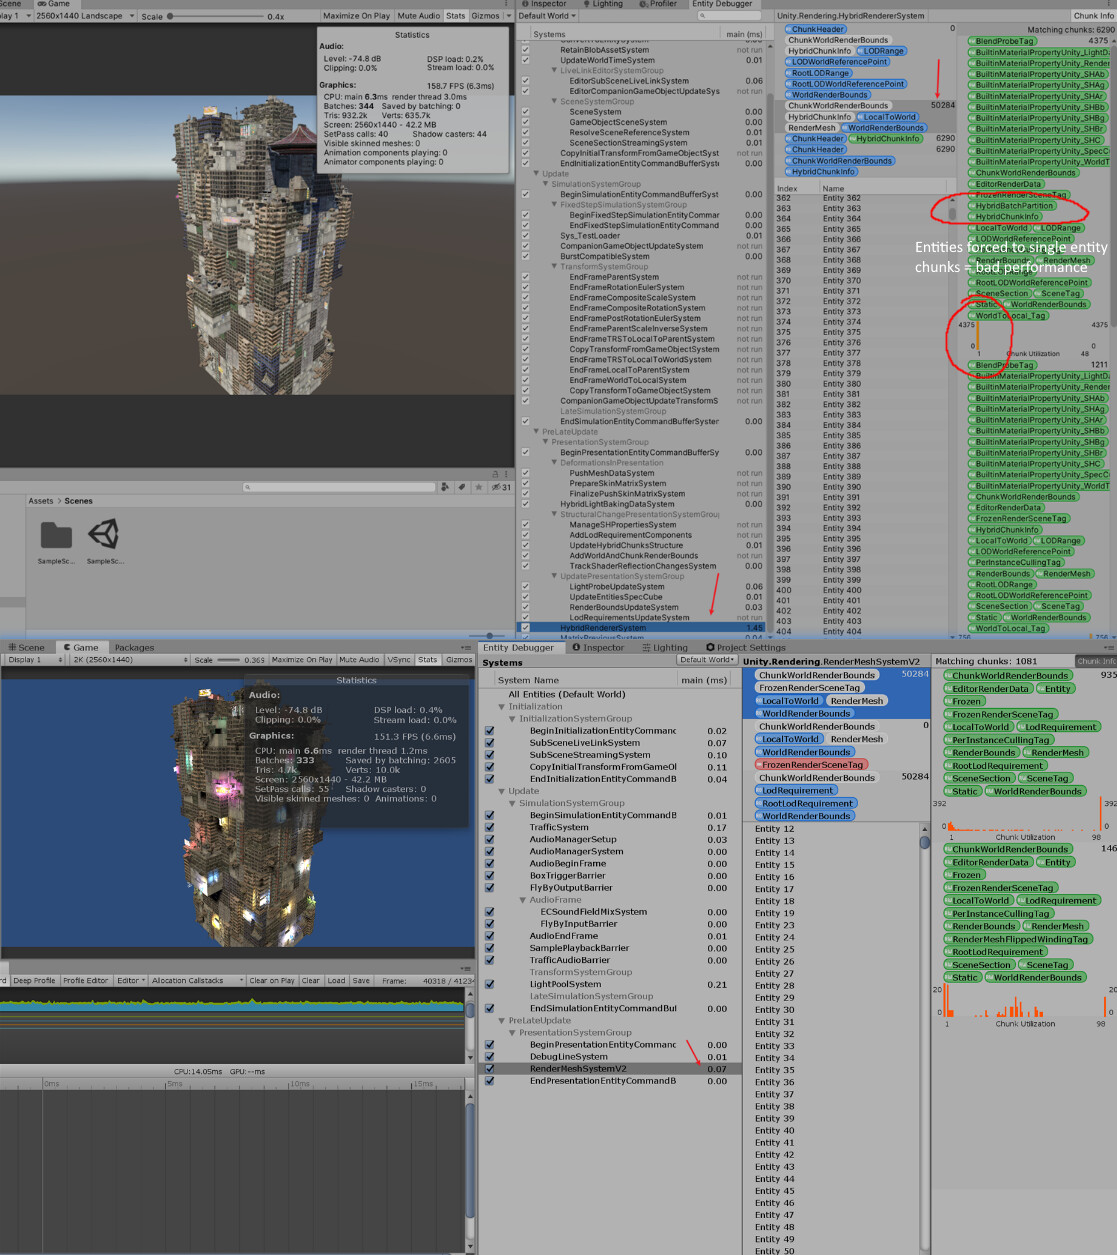This screenshot has height=1255, width=1117.
Task: Toggle the VSync button
Action: [398, 660]
